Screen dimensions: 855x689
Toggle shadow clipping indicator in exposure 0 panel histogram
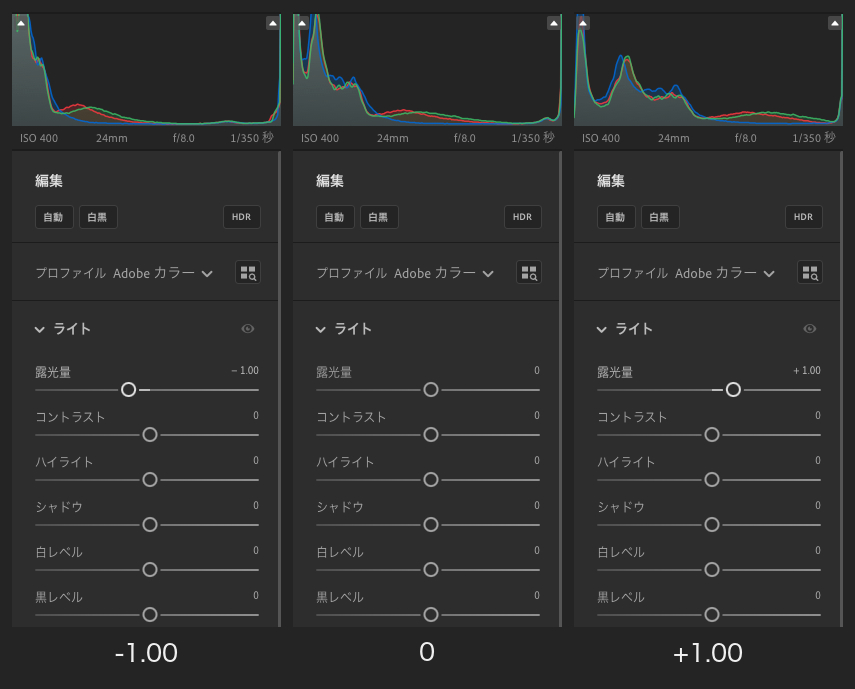pos(302,23)
